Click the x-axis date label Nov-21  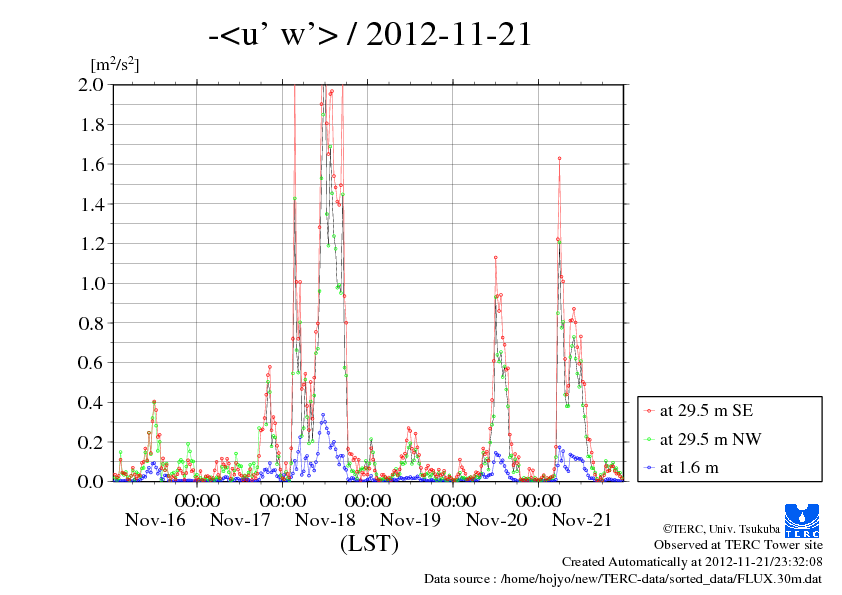(582, 520)
